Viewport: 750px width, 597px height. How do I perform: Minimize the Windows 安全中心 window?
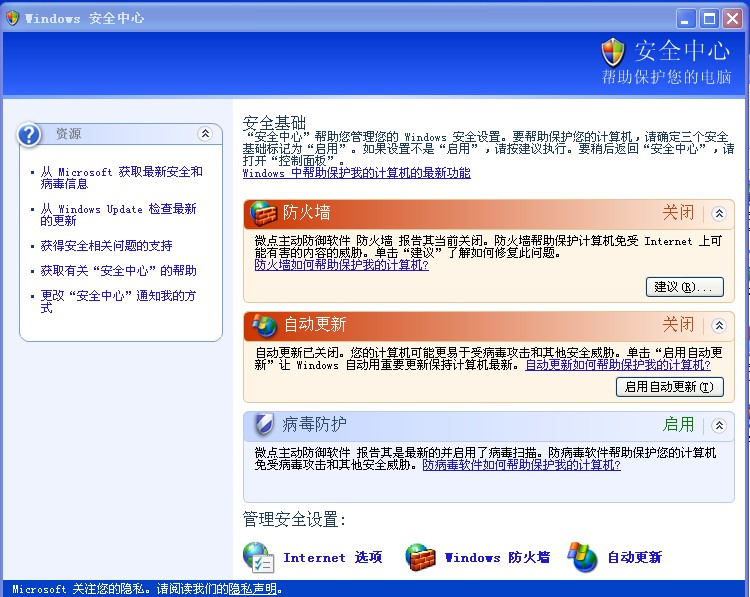click(x=686, y=19)
